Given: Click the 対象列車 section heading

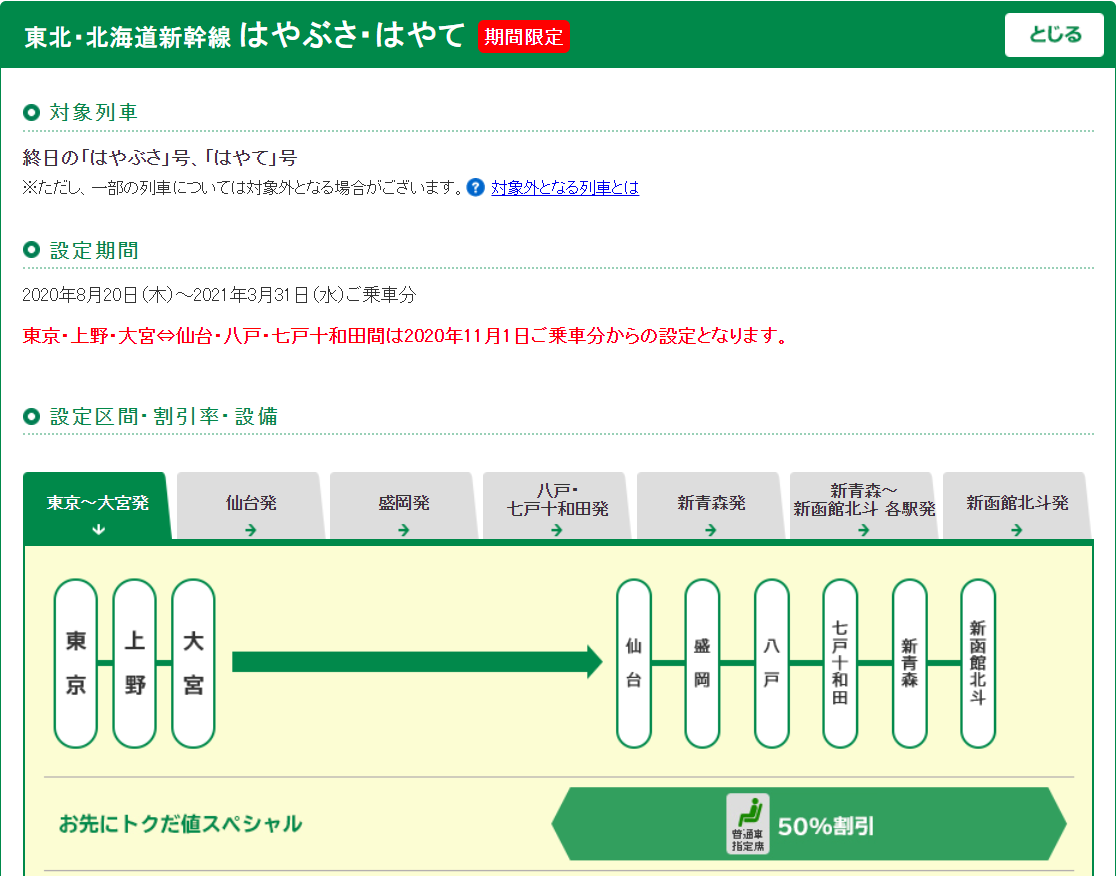Looking at the screenshot, I should [93, 112].
